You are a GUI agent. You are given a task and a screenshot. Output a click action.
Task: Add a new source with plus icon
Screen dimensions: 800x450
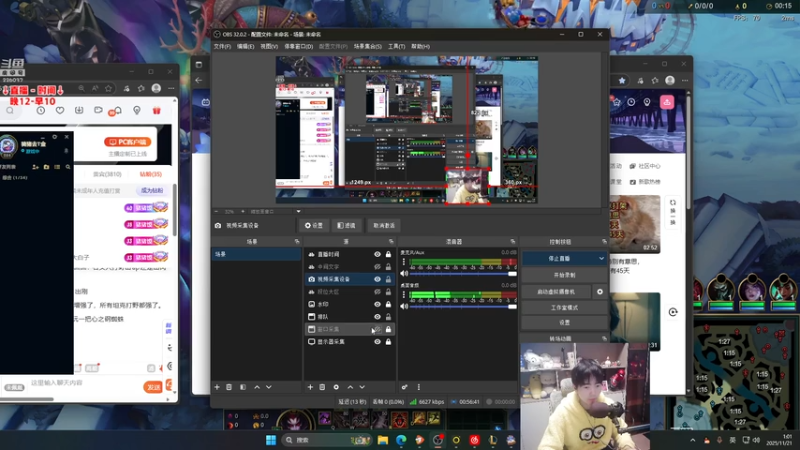click(x=310, y=387)
